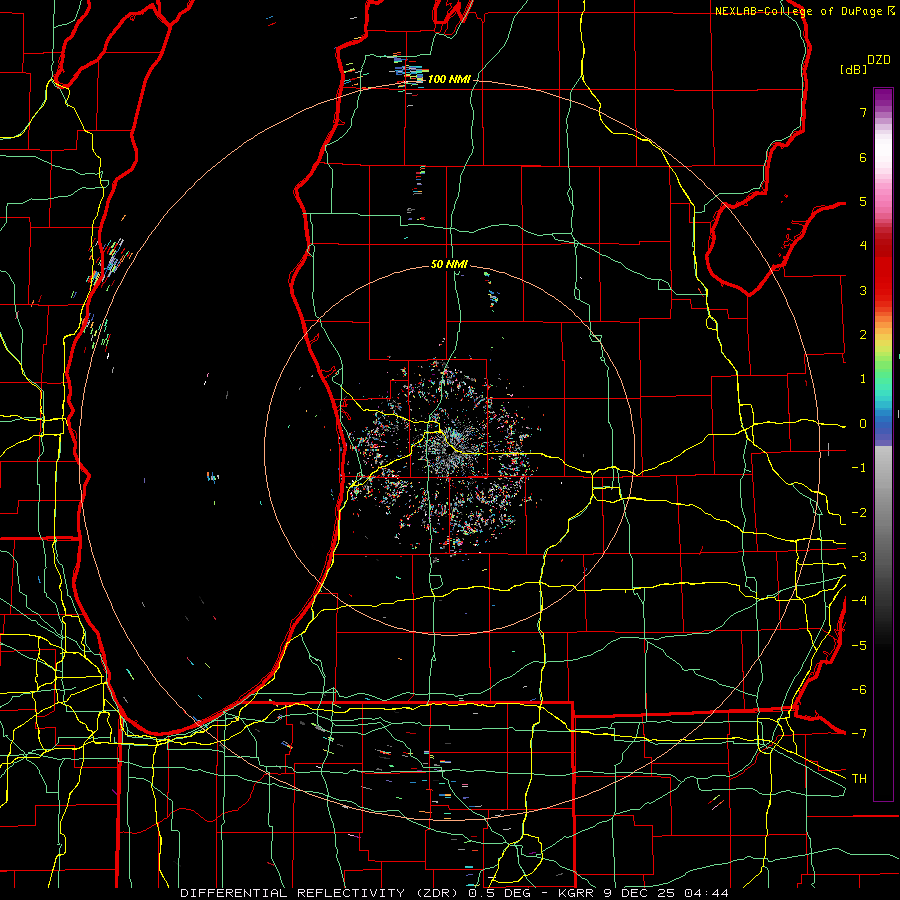Click the NEXLAB-College of DuPage credit text
Viewport: 900px width, 900px height.
[x=805, y=11]
